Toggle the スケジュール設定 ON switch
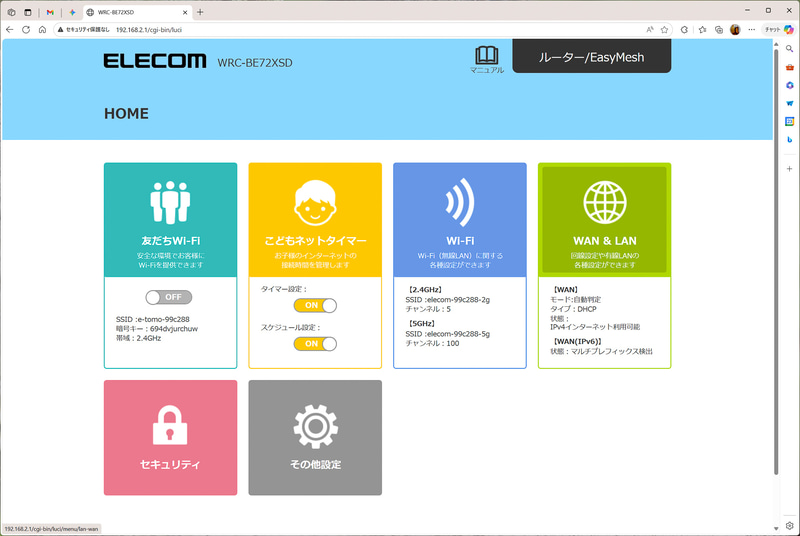 tap(315, 344)
